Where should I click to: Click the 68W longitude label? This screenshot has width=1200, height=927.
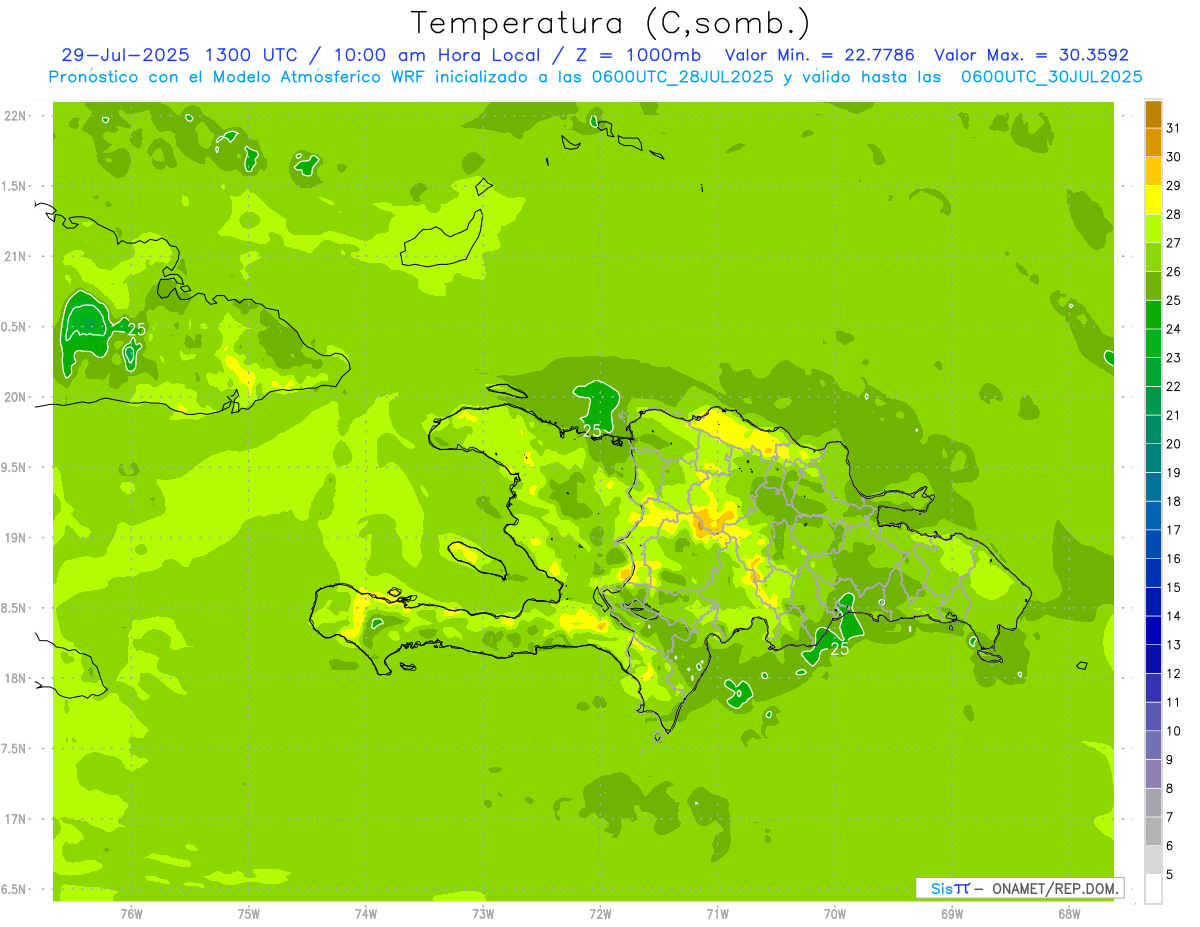pos(1069,913)
